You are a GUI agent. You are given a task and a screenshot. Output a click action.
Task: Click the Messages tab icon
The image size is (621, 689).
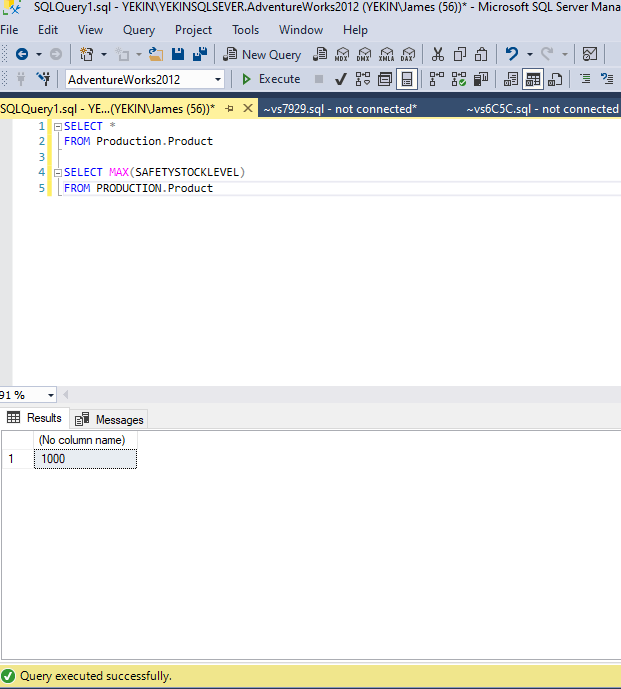(82, 420)
